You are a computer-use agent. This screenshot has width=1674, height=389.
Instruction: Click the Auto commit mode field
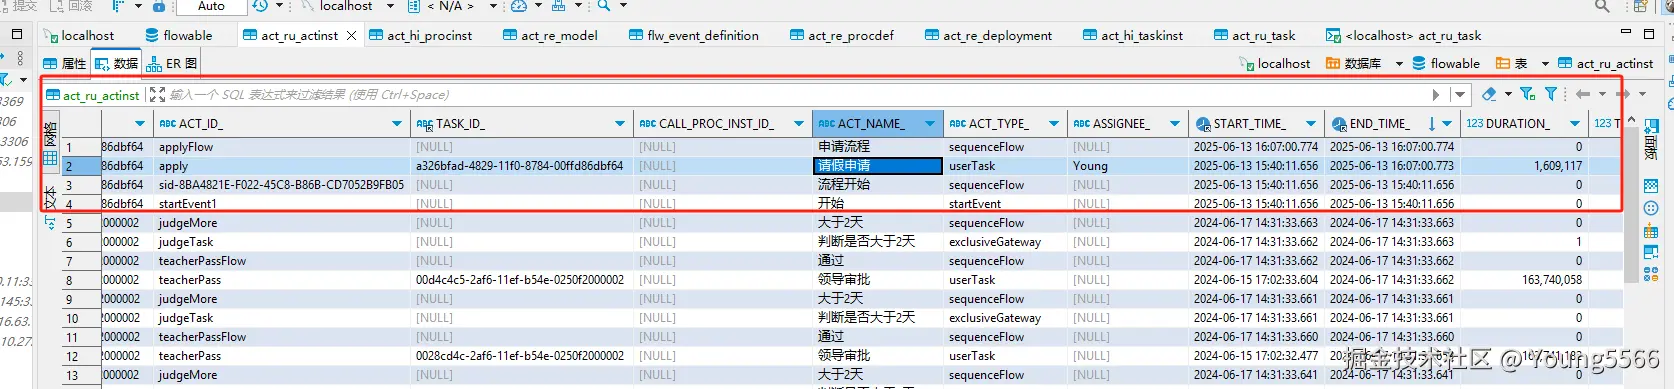(x=211, y=6)
